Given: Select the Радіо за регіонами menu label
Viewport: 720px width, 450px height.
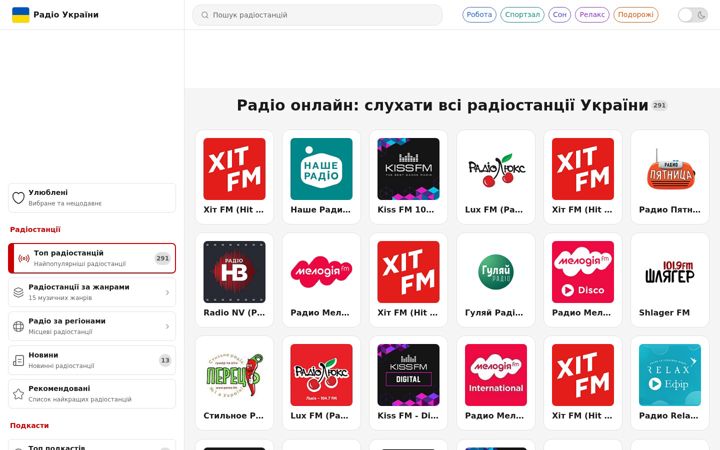Looking at the screenshot, I should 67,321.
